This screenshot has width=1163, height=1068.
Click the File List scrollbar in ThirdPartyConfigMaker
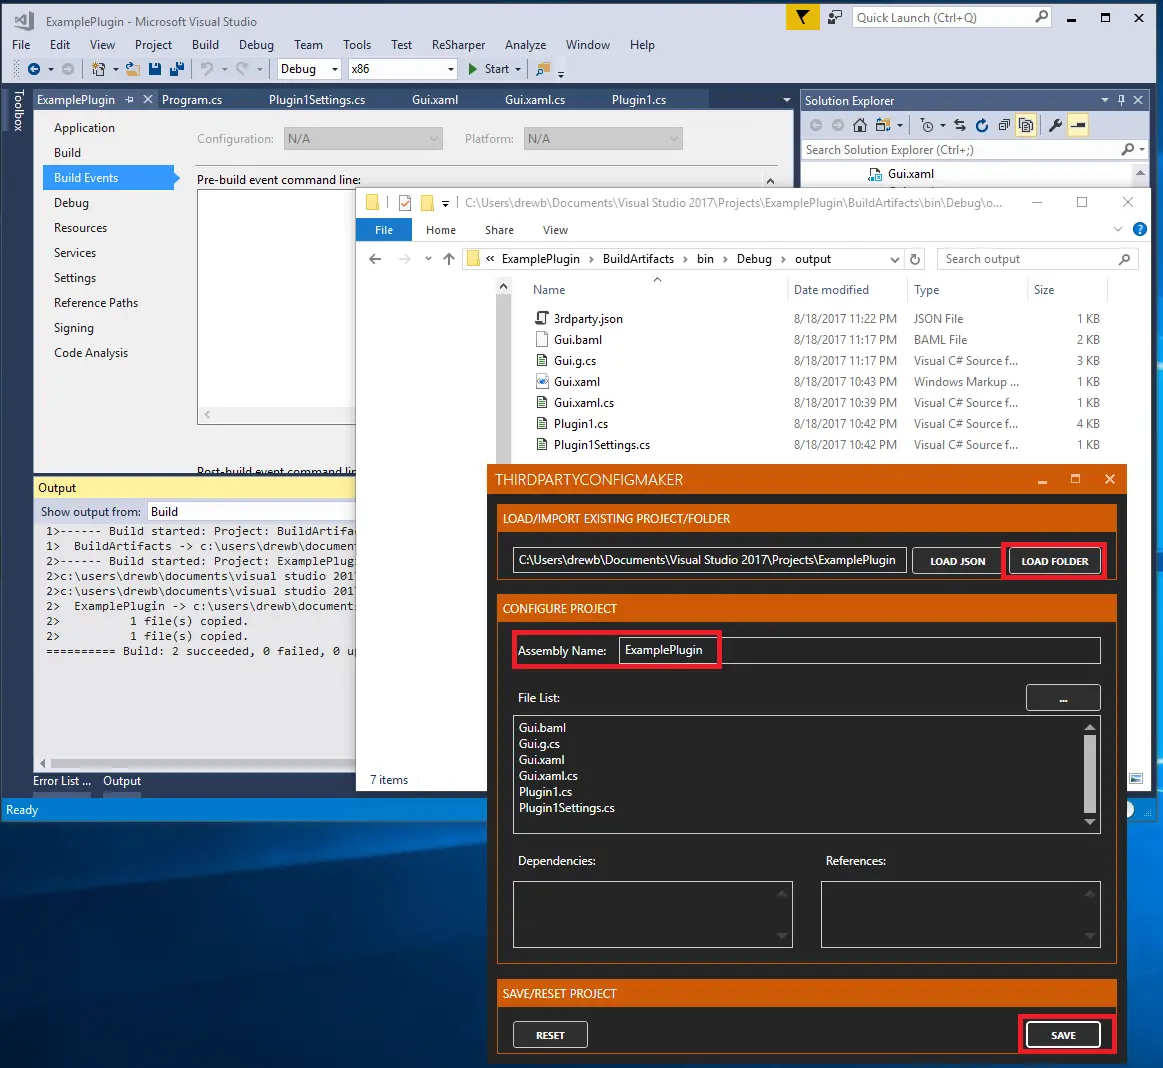(1090, 774)
